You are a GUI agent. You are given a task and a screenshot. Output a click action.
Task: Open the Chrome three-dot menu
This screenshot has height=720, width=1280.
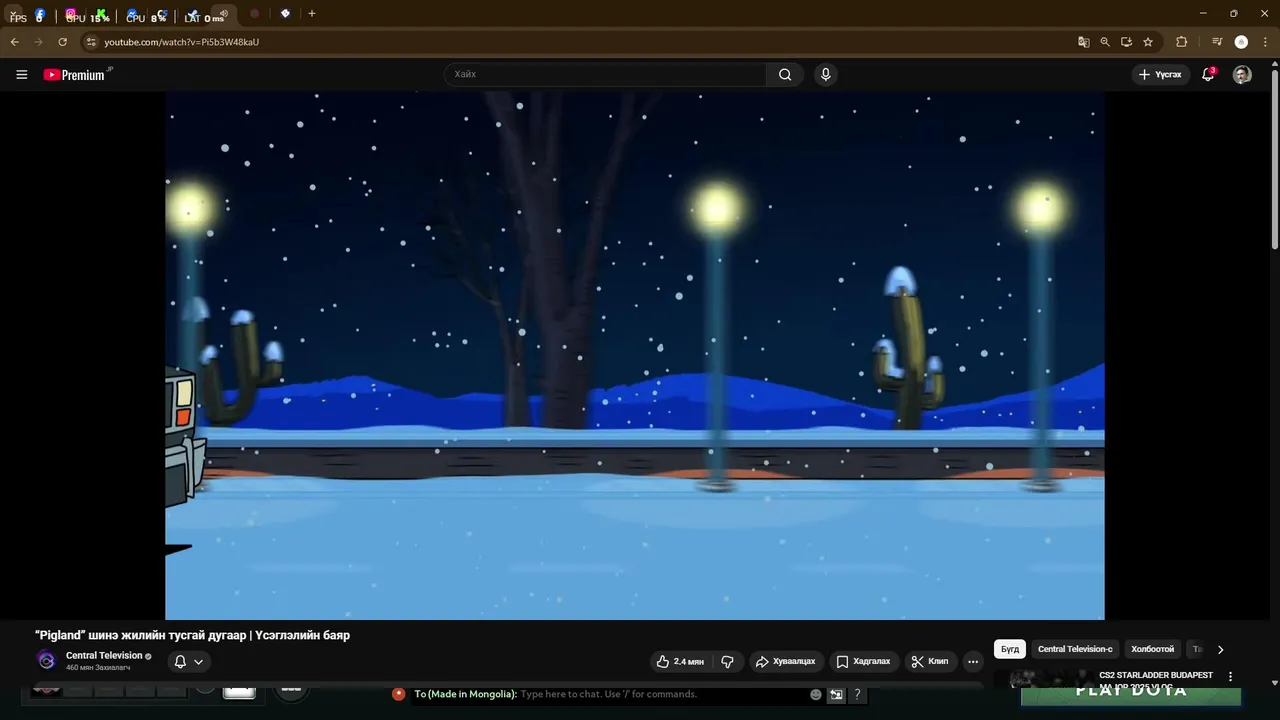pyautogui.click(x=1266, y=42)
